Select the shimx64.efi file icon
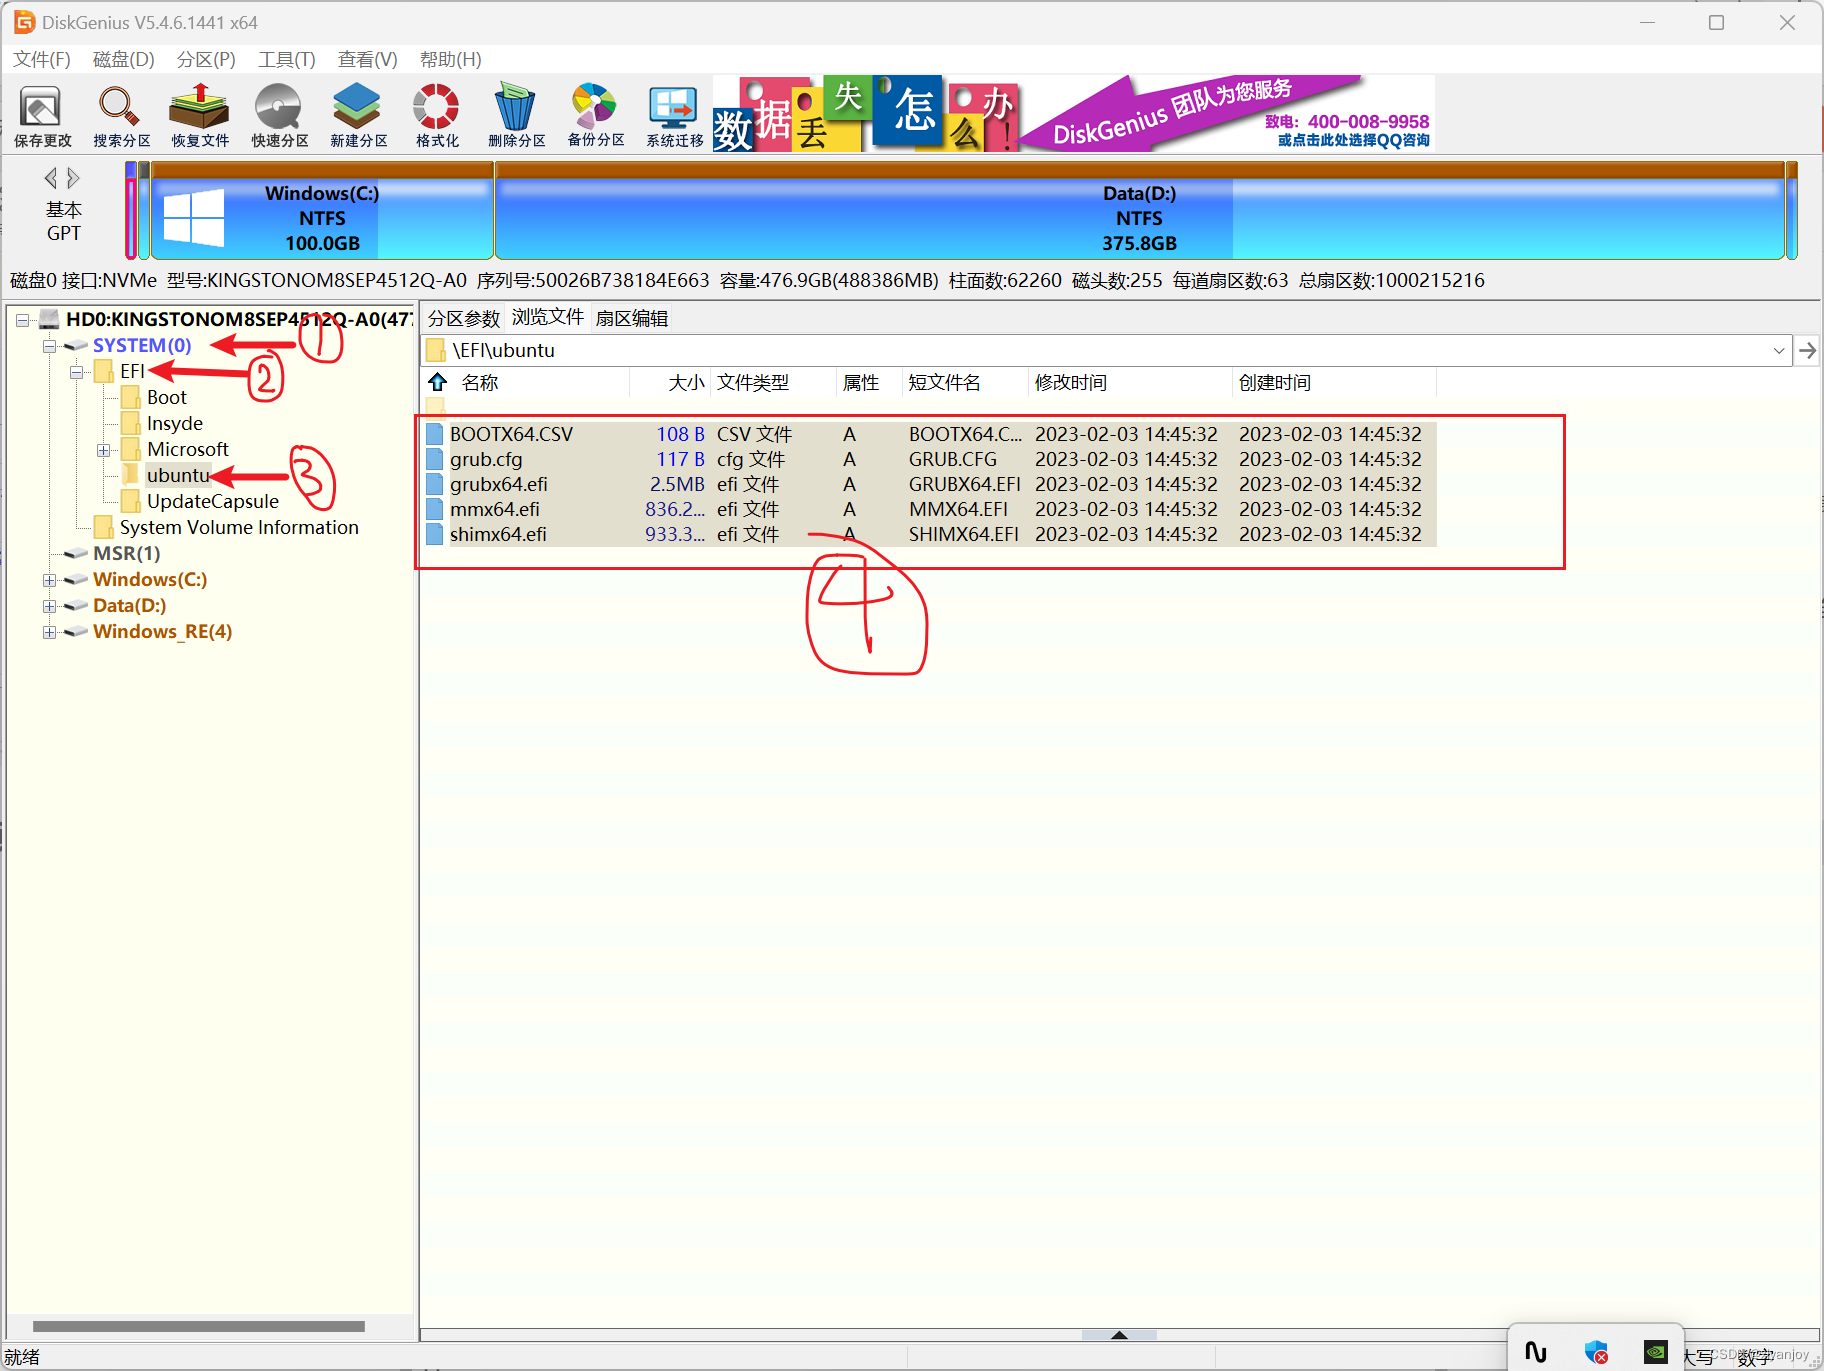The height and width of the screenshot is (1371, 1824). [434, 534]
